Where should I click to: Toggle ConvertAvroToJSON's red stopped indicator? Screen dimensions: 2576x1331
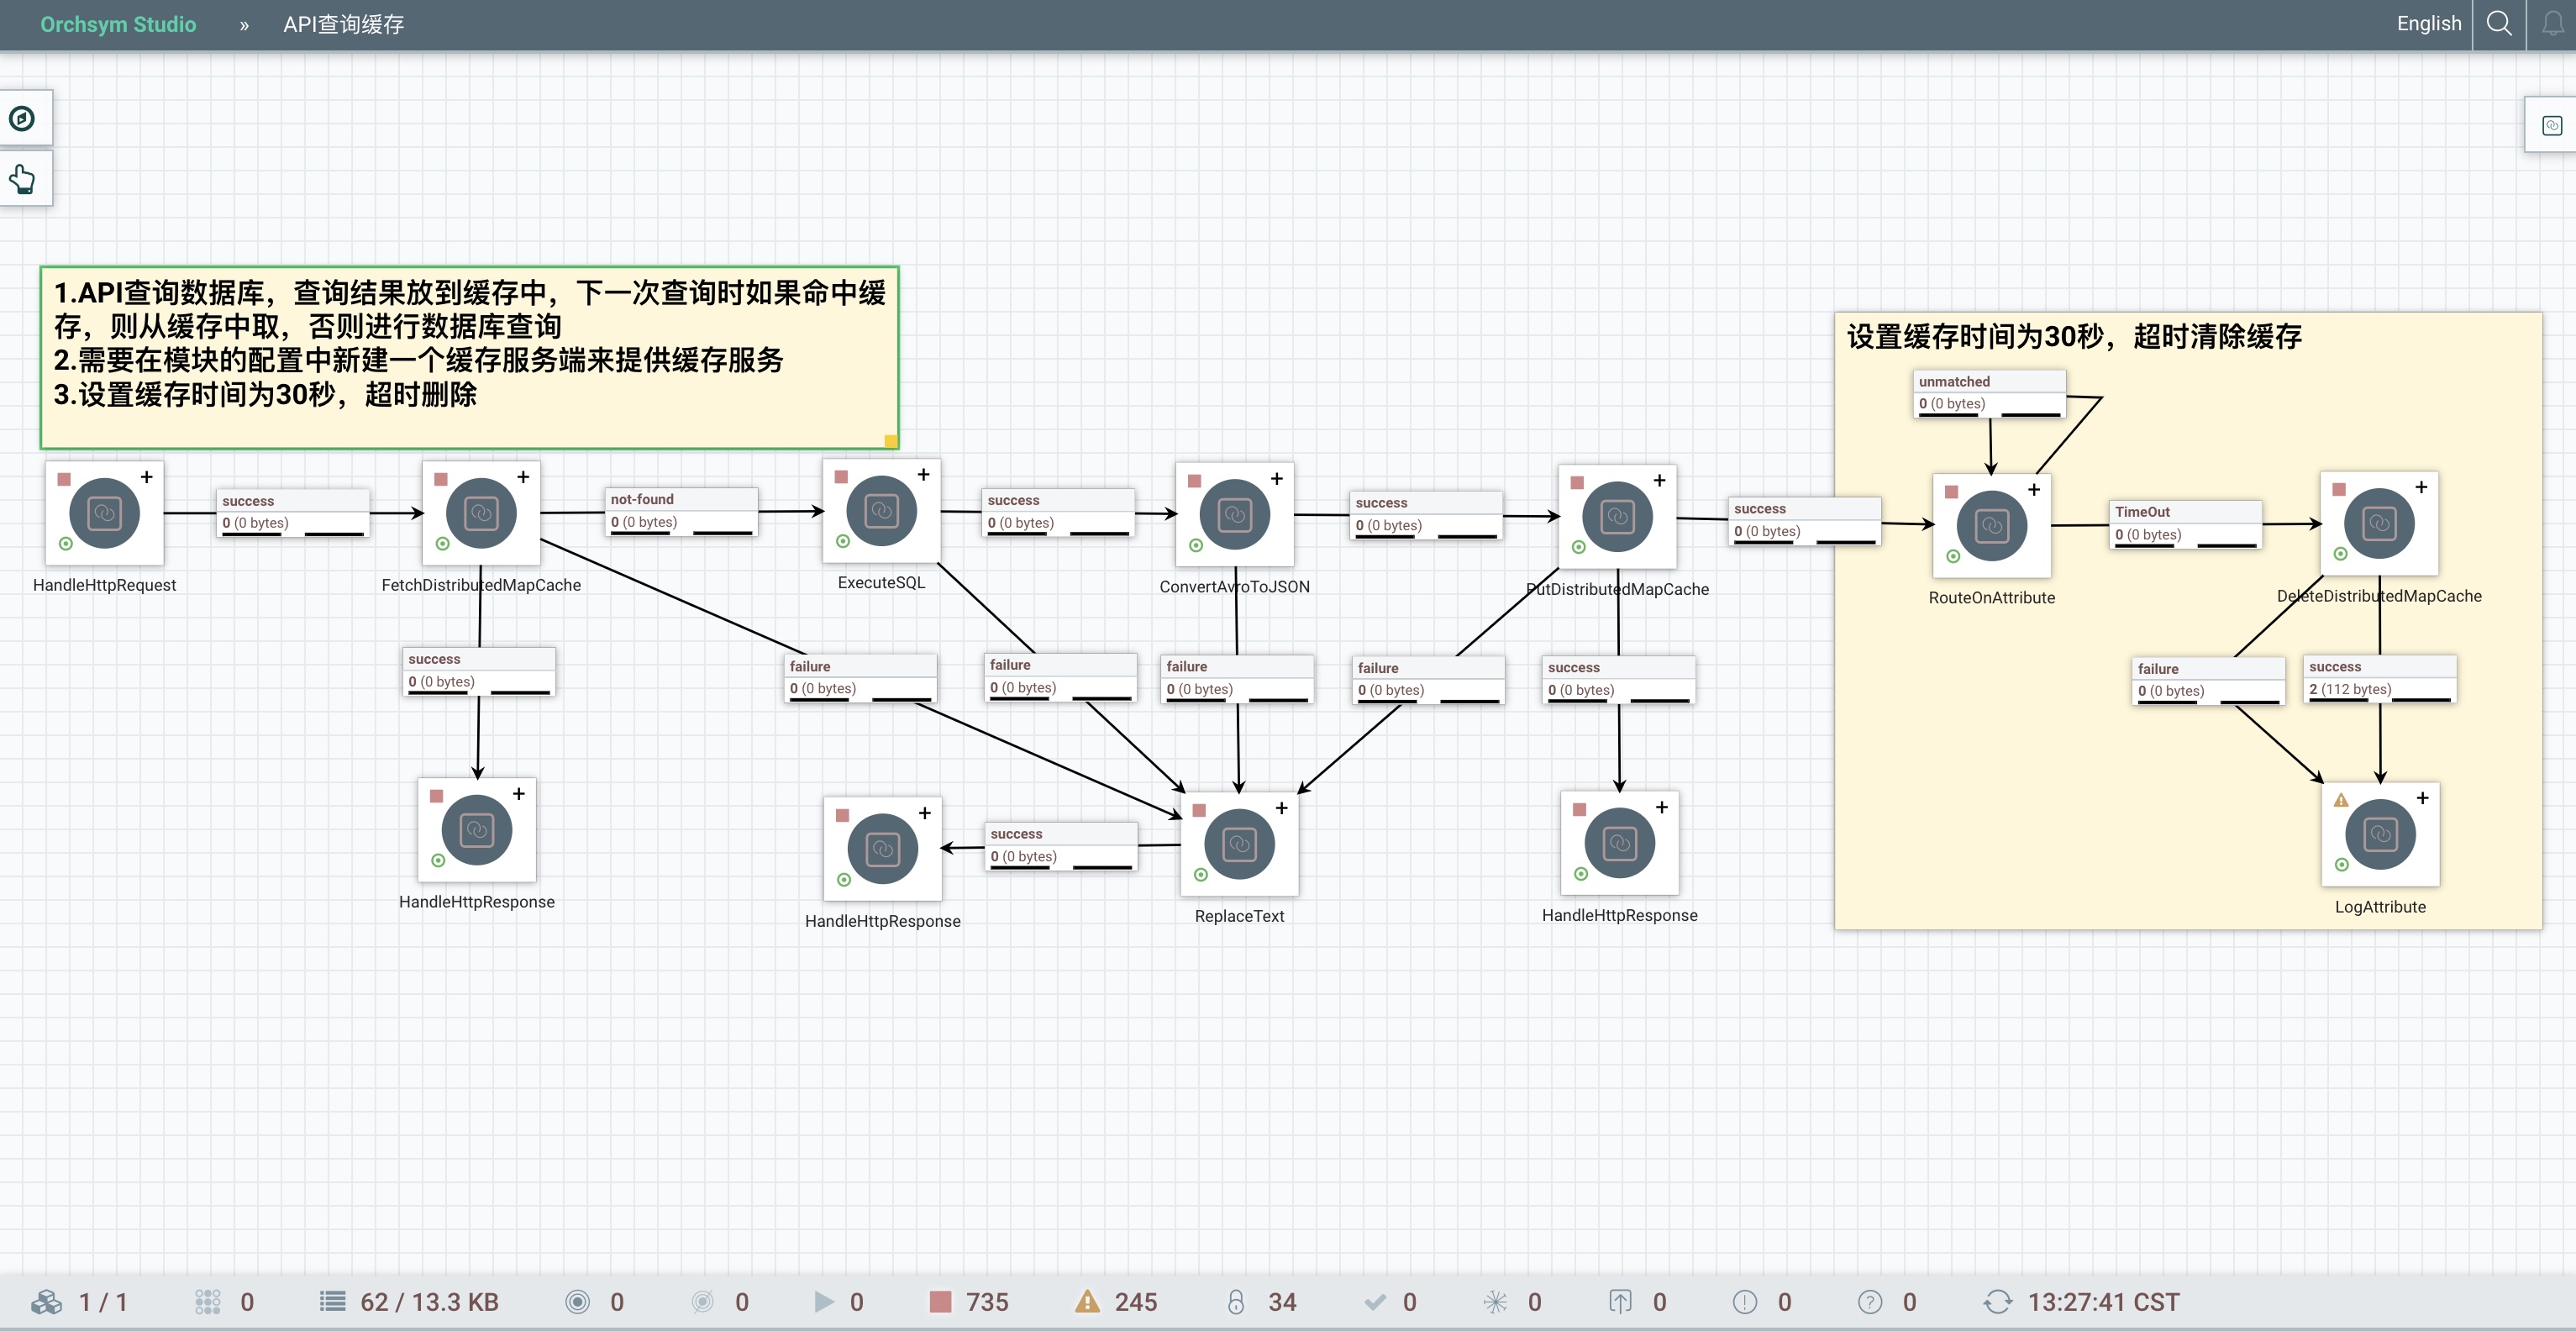pyautogui.click(x=1194, y=481)
